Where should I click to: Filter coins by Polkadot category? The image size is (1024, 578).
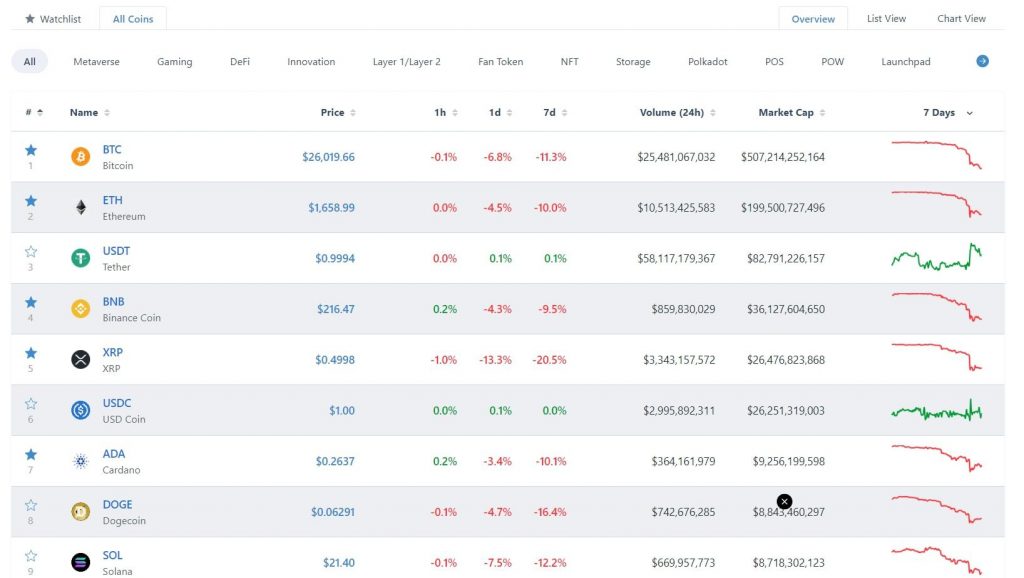coord(707,61)
